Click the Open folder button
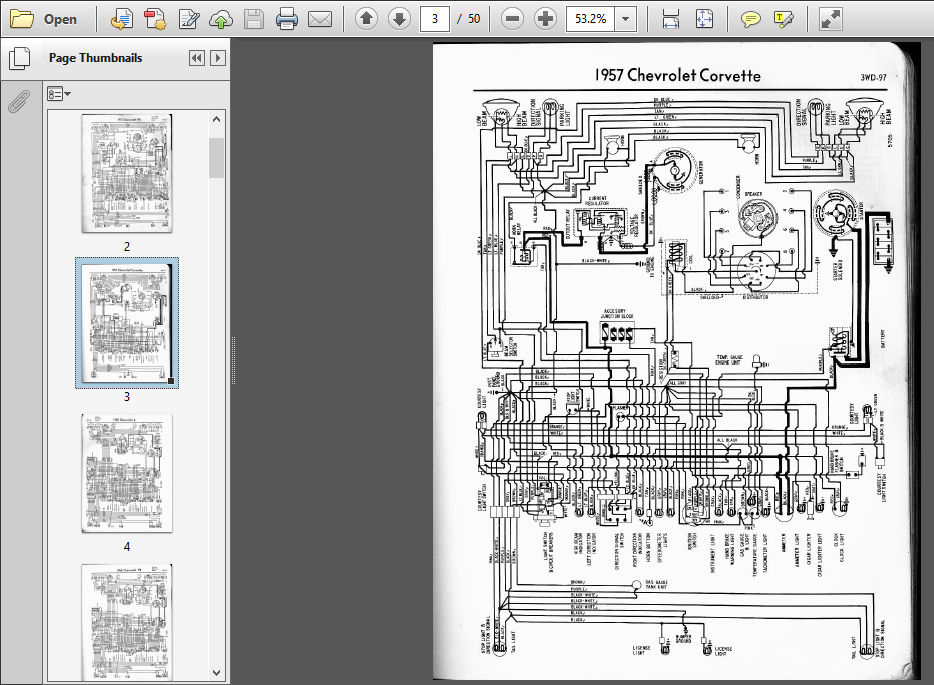Screen dimensions: 934x685 click(44, 19)
